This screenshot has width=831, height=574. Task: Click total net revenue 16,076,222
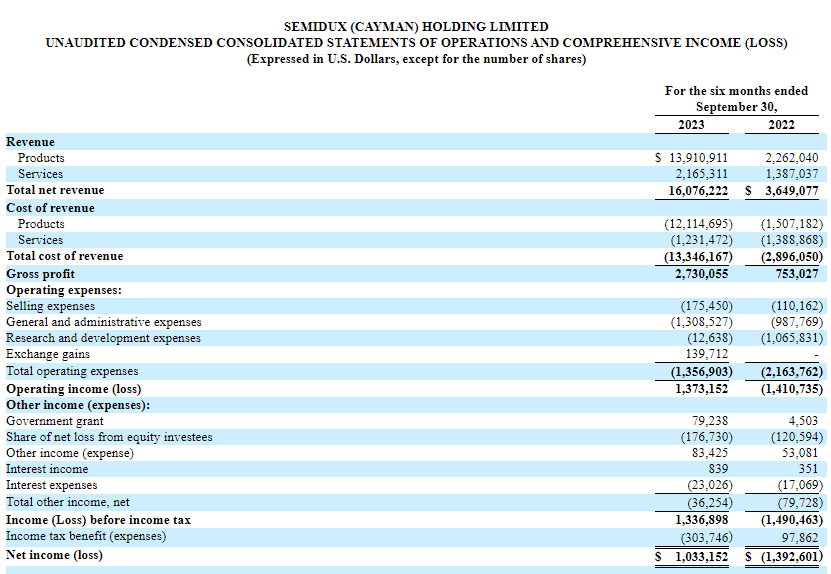point(698,191)
